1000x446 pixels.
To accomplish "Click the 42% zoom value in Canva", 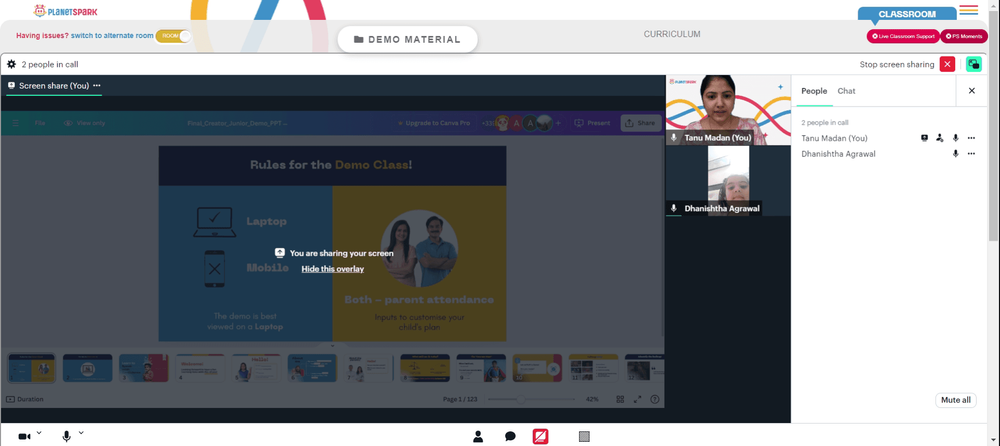I will [592, 399].
